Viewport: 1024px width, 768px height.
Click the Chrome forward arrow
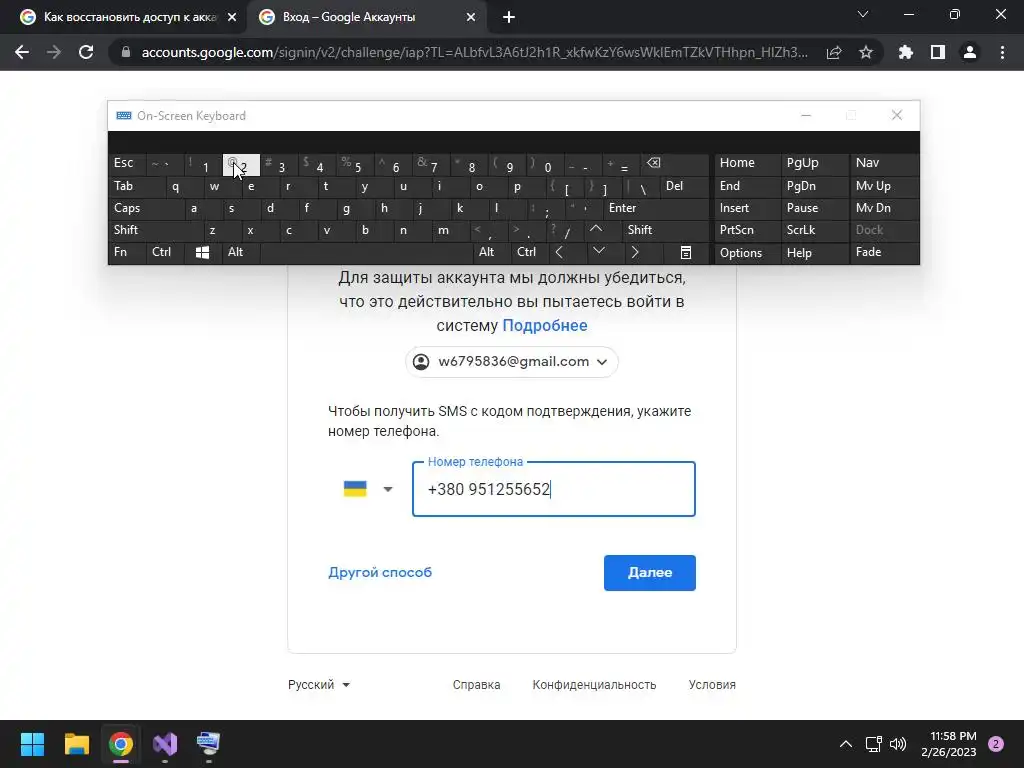click(x=54, y=52)
